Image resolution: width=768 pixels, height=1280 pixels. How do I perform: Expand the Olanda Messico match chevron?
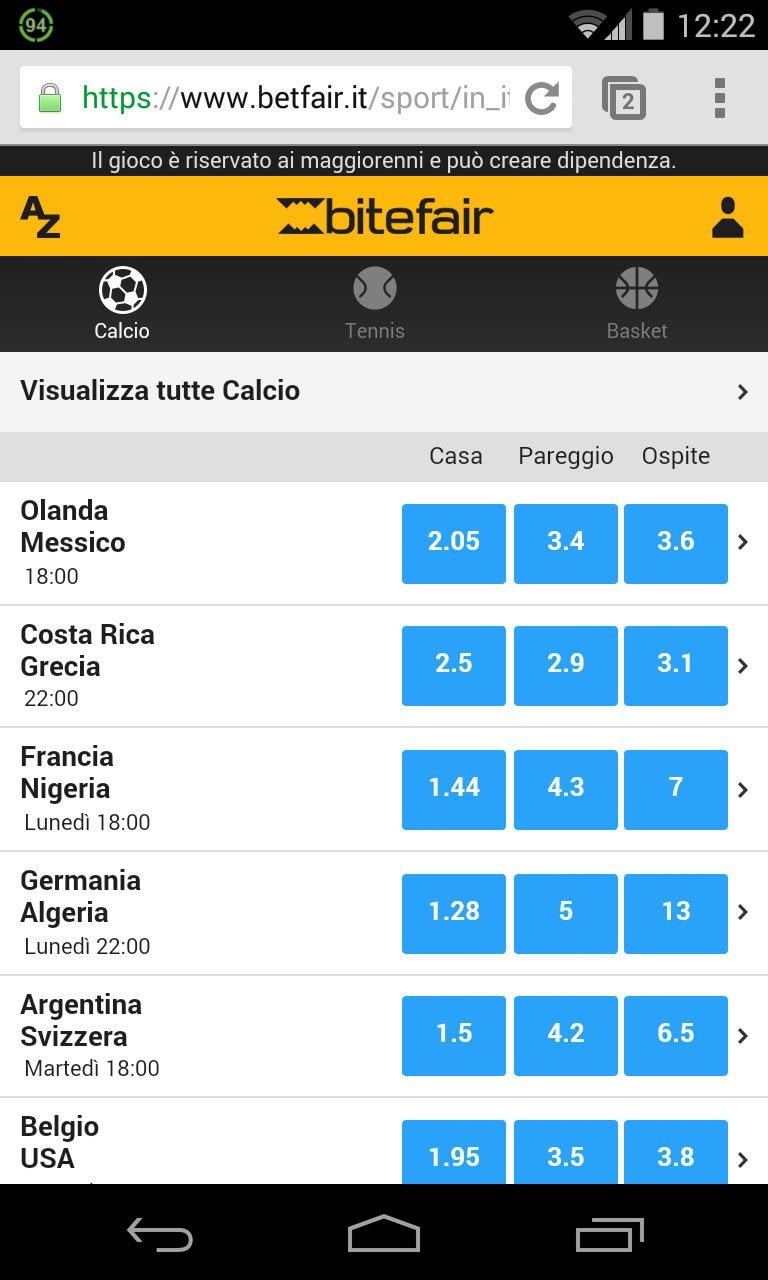(x=742, y=542)
